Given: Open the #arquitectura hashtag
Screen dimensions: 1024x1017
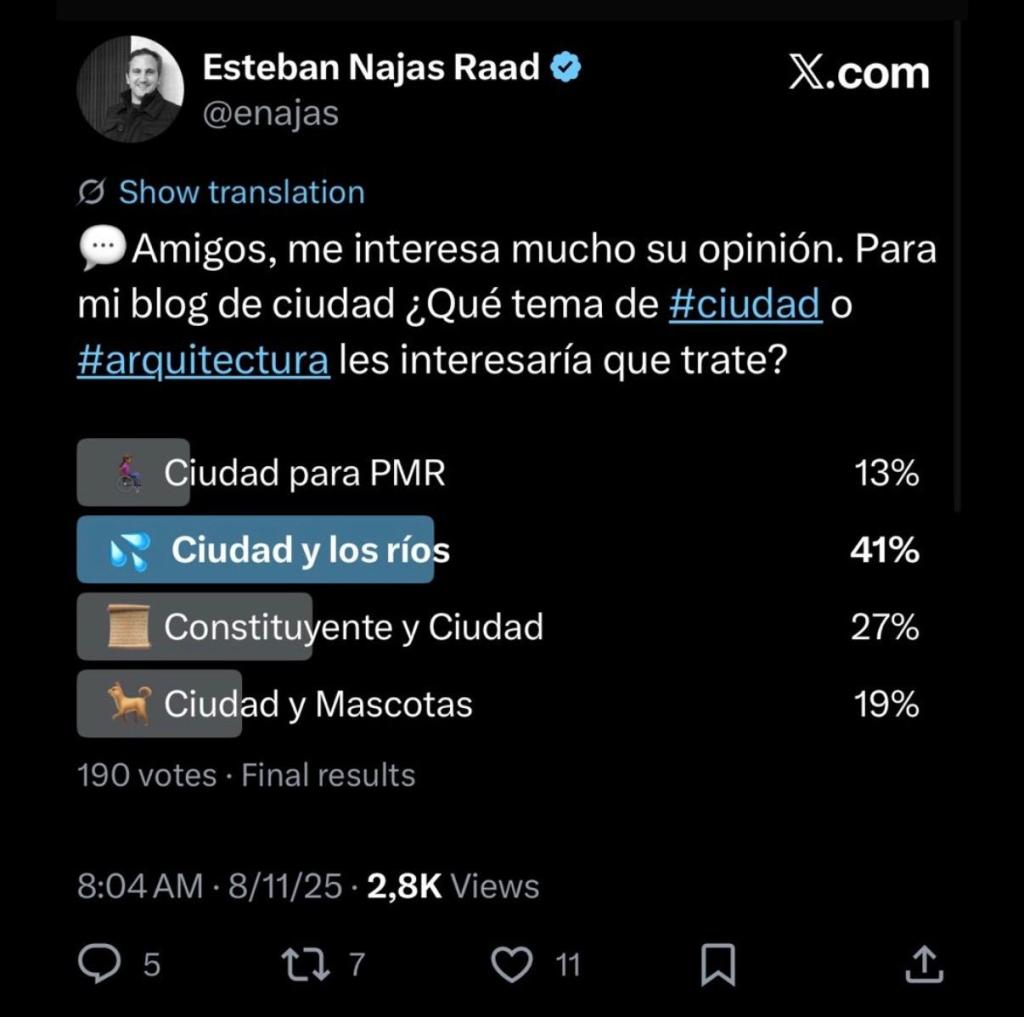Looking at the screenshot, I should tap(203, 360).
